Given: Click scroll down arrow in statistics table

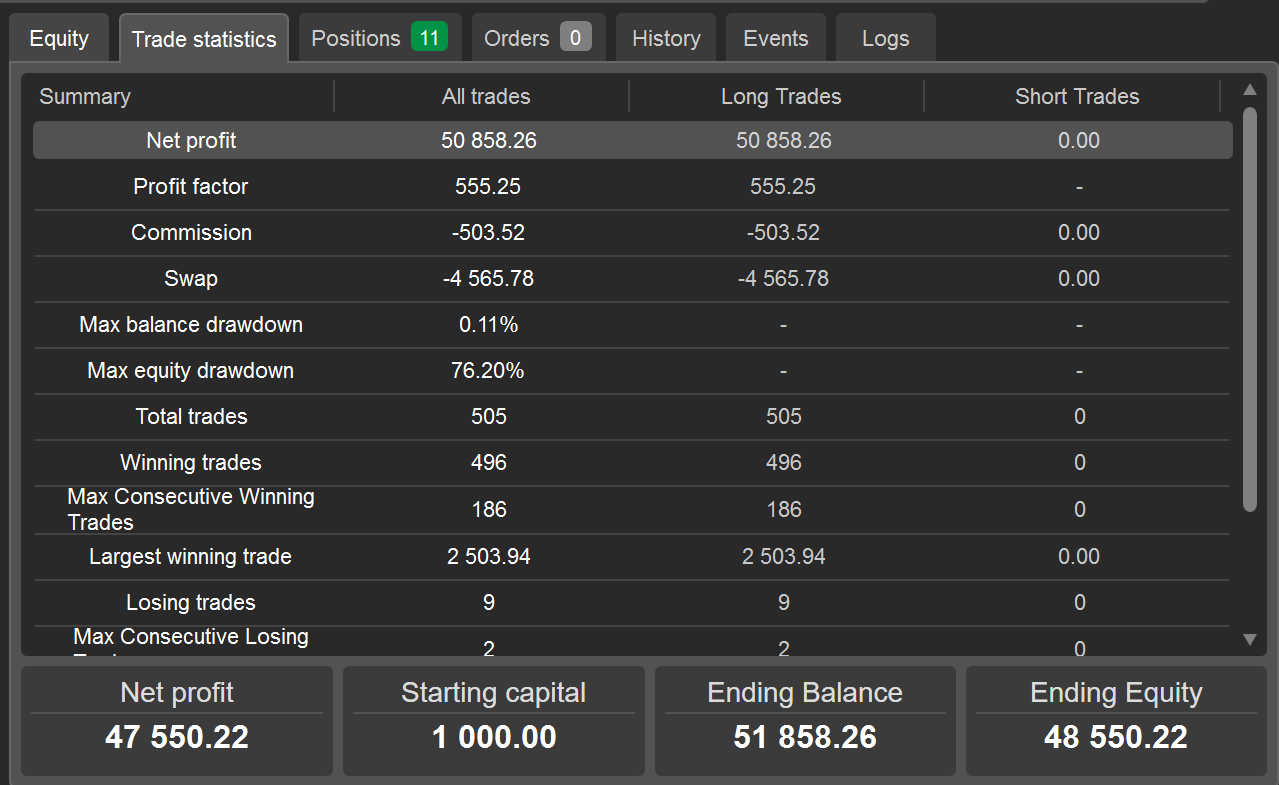Looking at the screenshot, I should tap(1249, 639).
